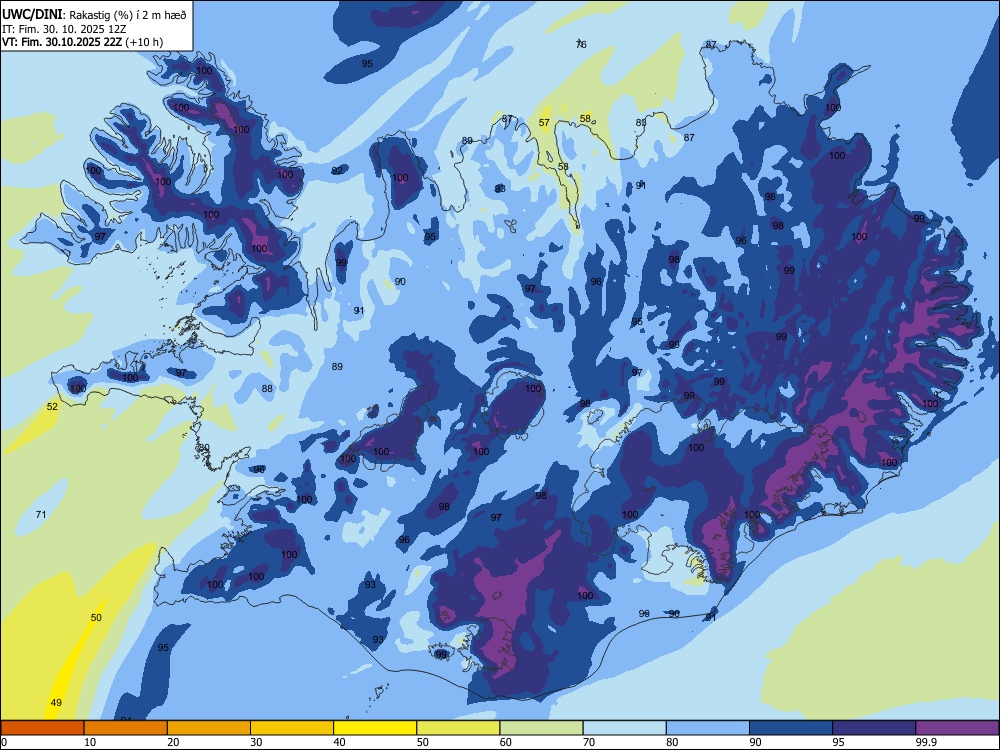This screenshot has height=750, width=1000.
Task: Click the golden 30–40 legend swatch
Action: [x=292, y=728]
